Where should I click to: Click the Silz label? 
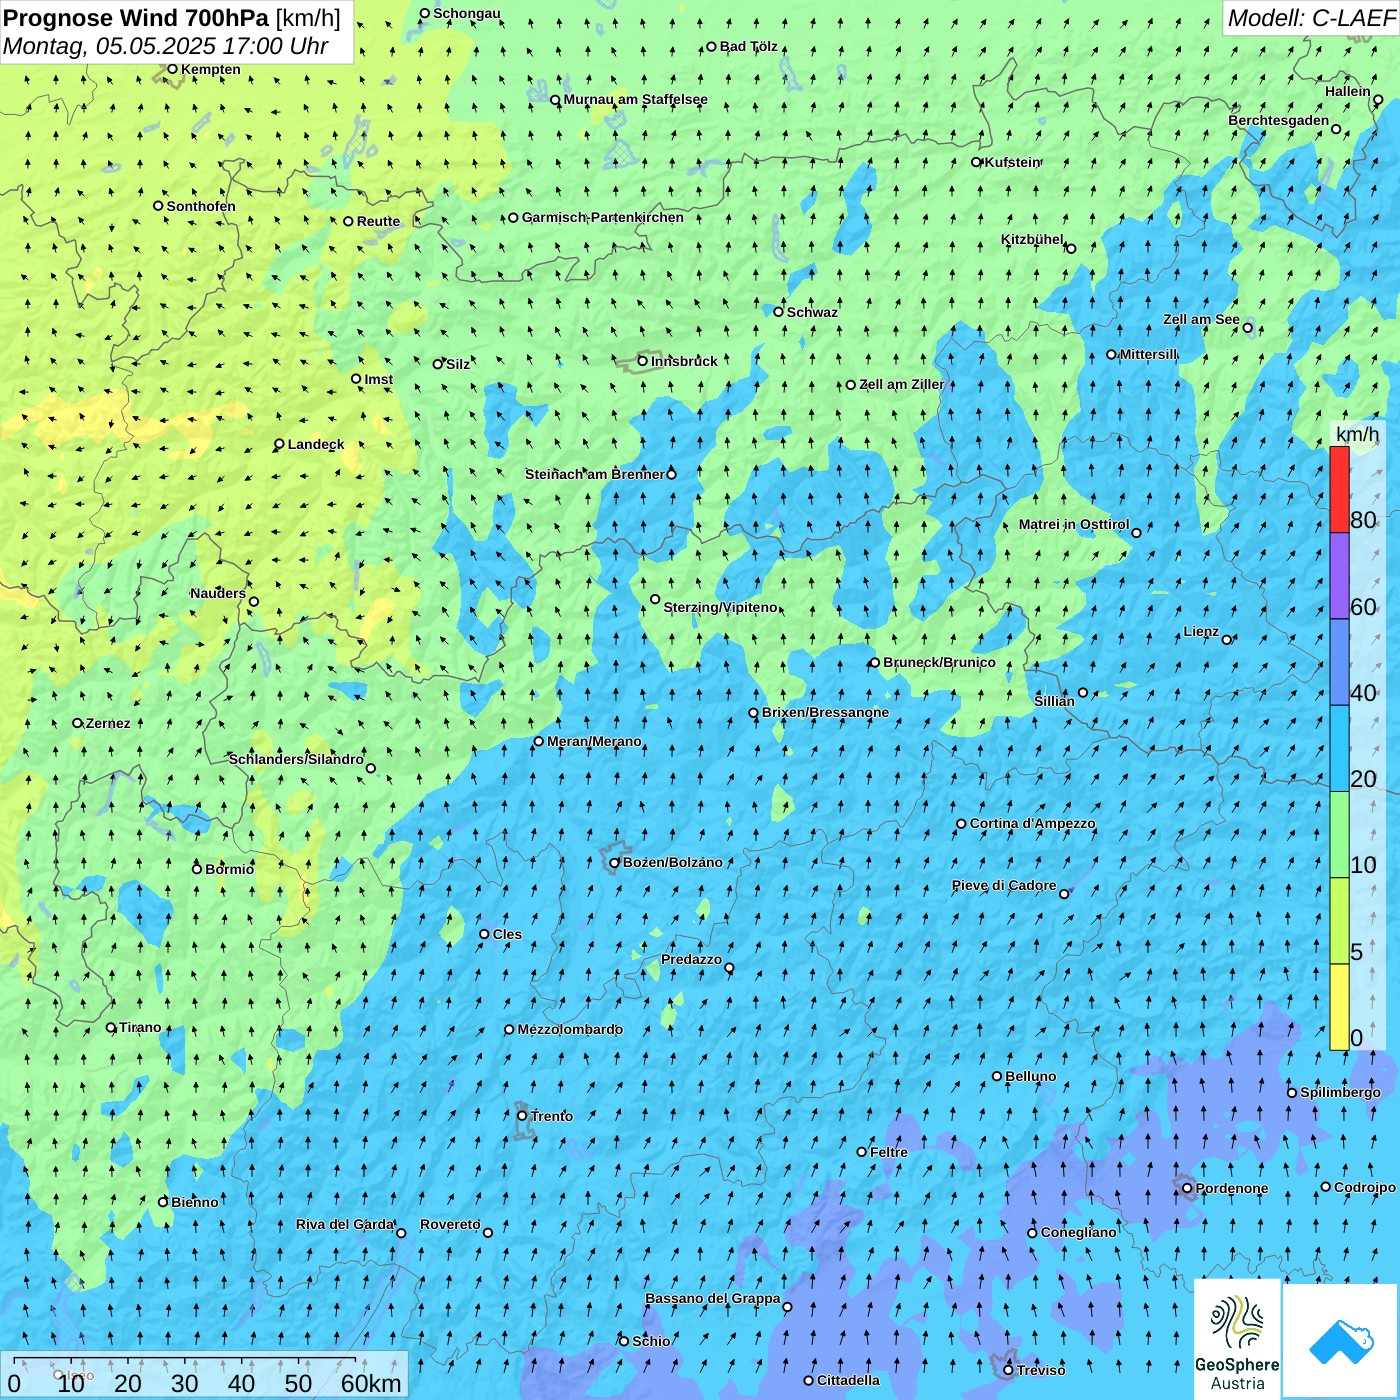point(458,364)
